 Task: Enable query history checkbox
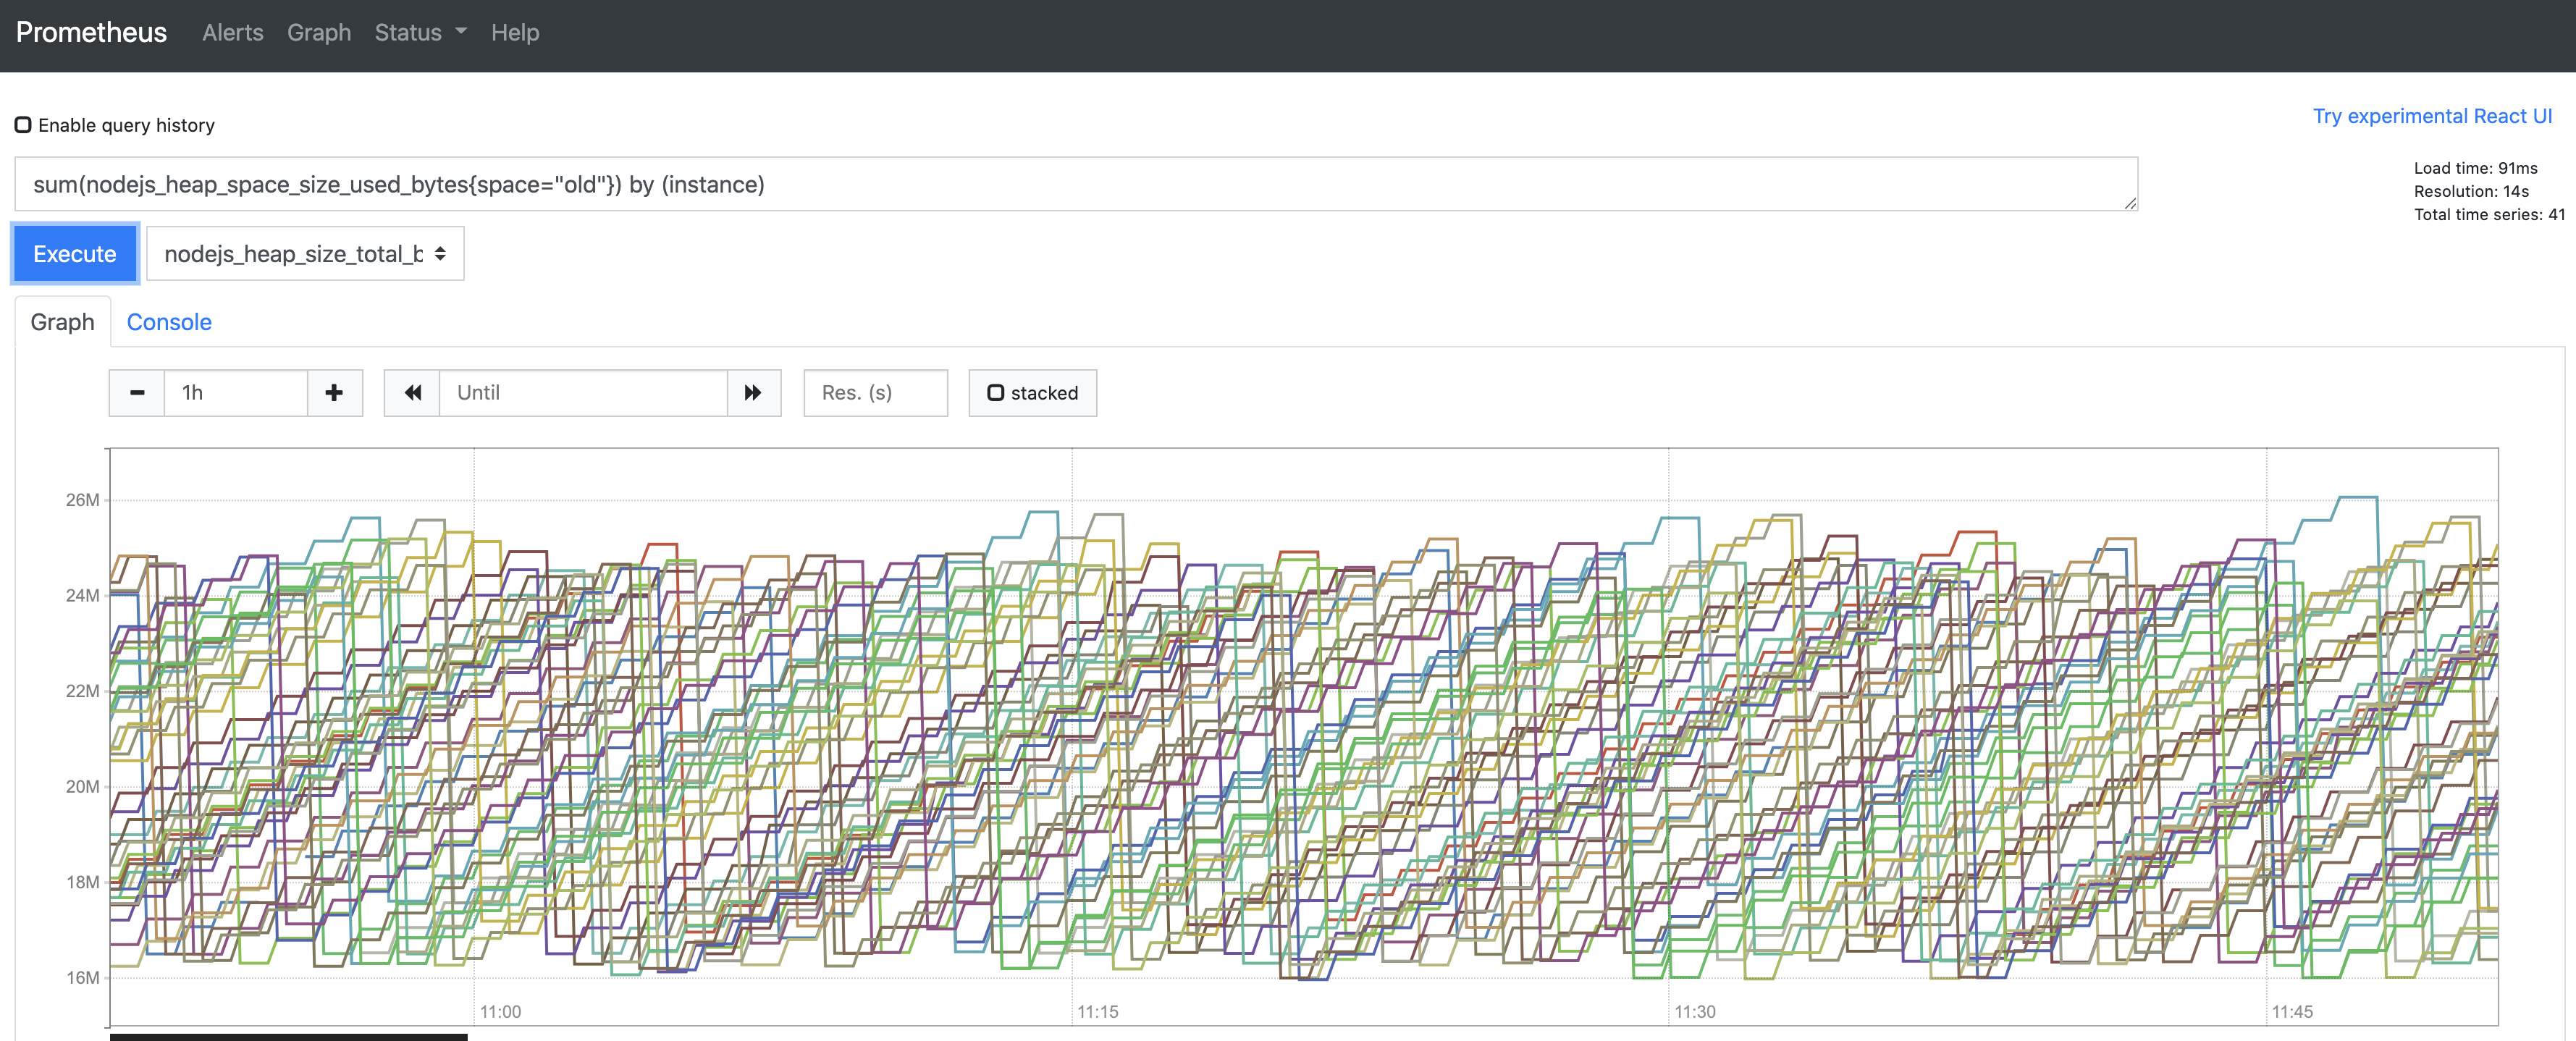pyautogui.click(x=23, y=125)
